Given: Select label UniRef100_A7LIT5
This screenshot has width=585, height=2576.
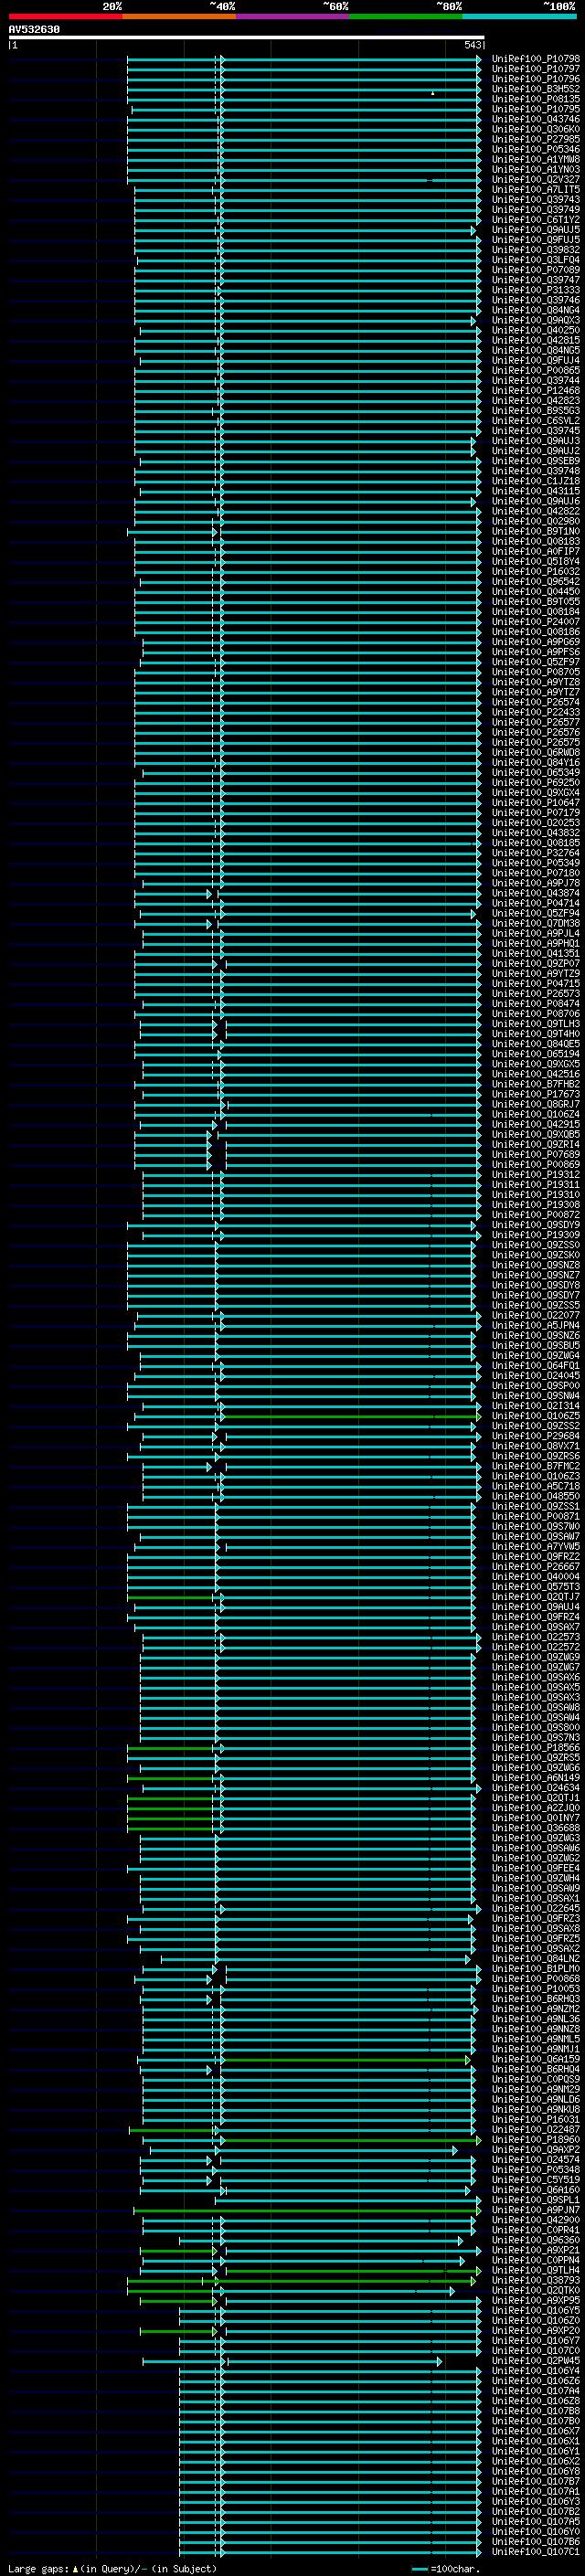Looking at the screenshot, I should point(536,189).
